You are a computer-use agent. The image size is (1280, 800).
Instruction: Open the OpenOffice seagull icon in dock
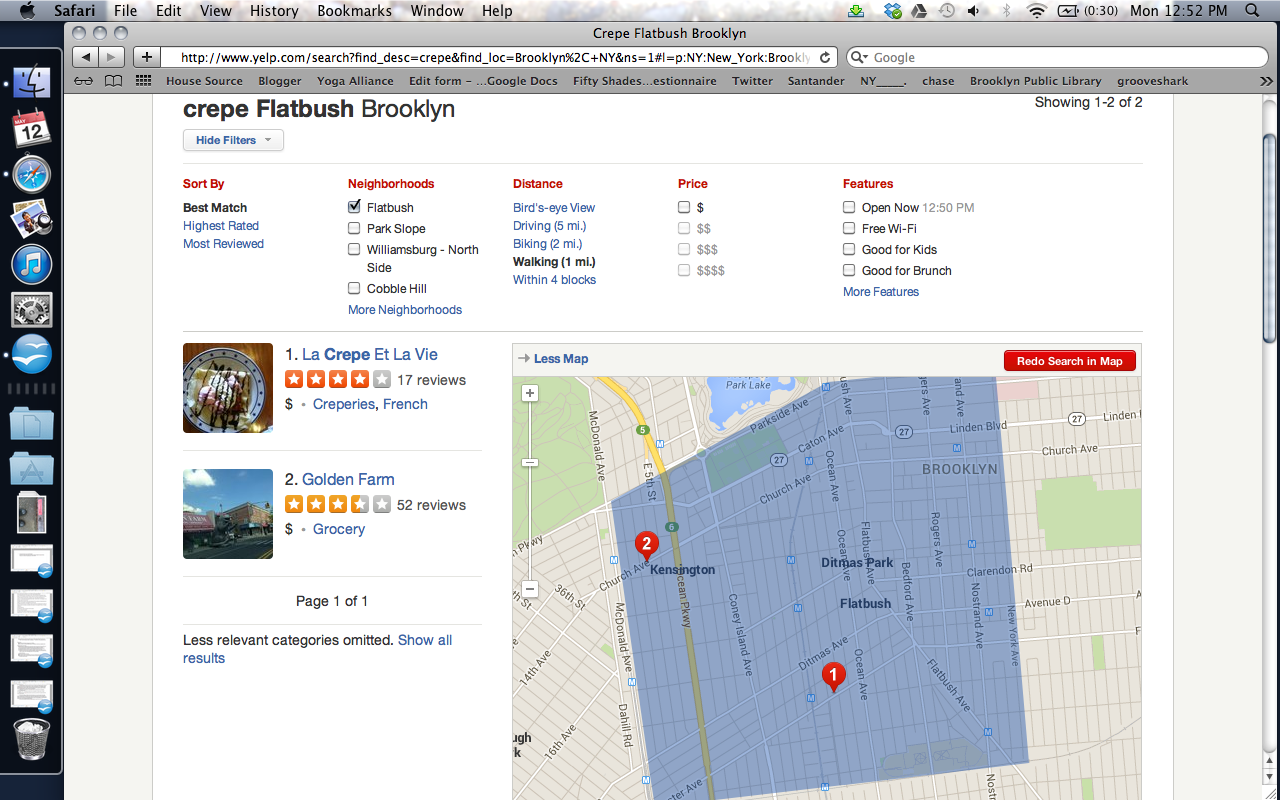coord(32,355)
